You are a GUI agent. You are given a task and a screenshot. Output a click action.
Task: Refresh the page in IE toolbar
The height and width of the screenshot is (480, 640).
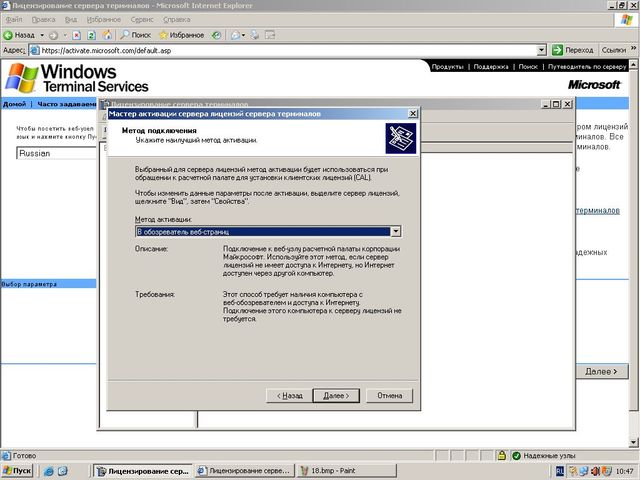(x=91, y=35)
